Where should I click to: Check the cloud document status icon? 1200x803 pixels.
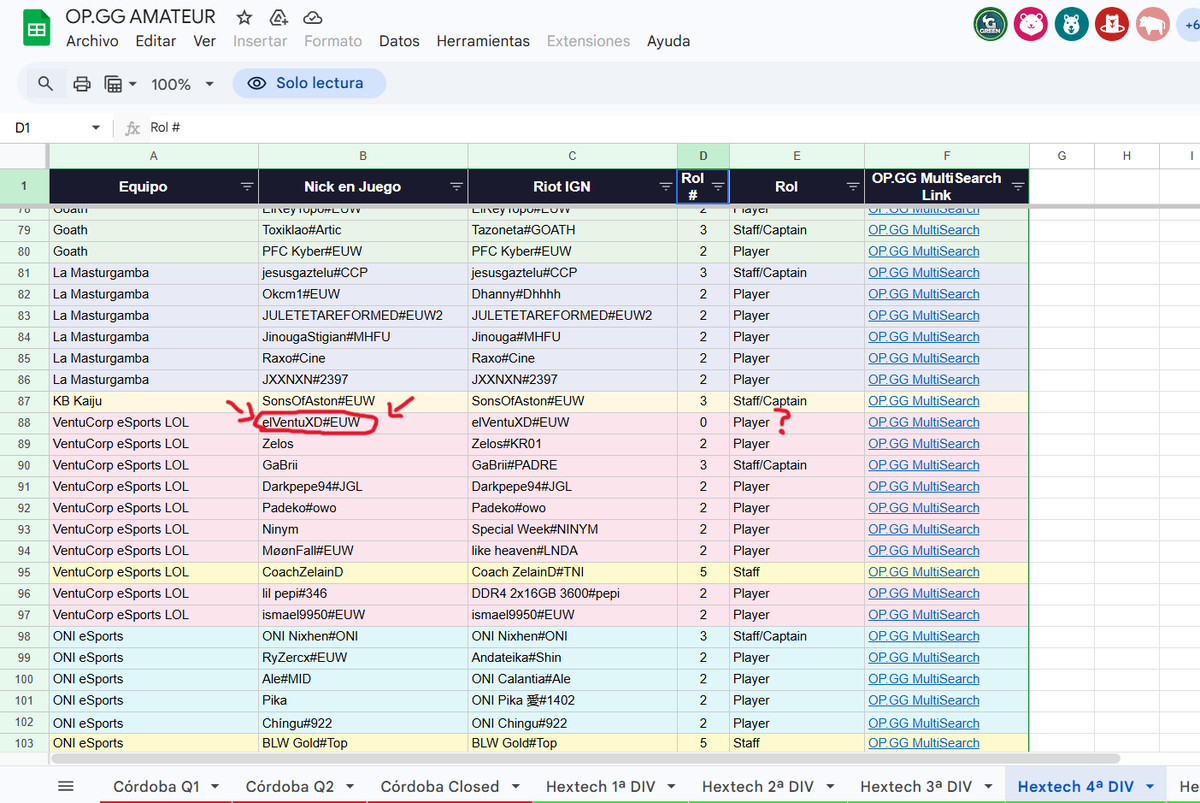click(x=313, y=17)
